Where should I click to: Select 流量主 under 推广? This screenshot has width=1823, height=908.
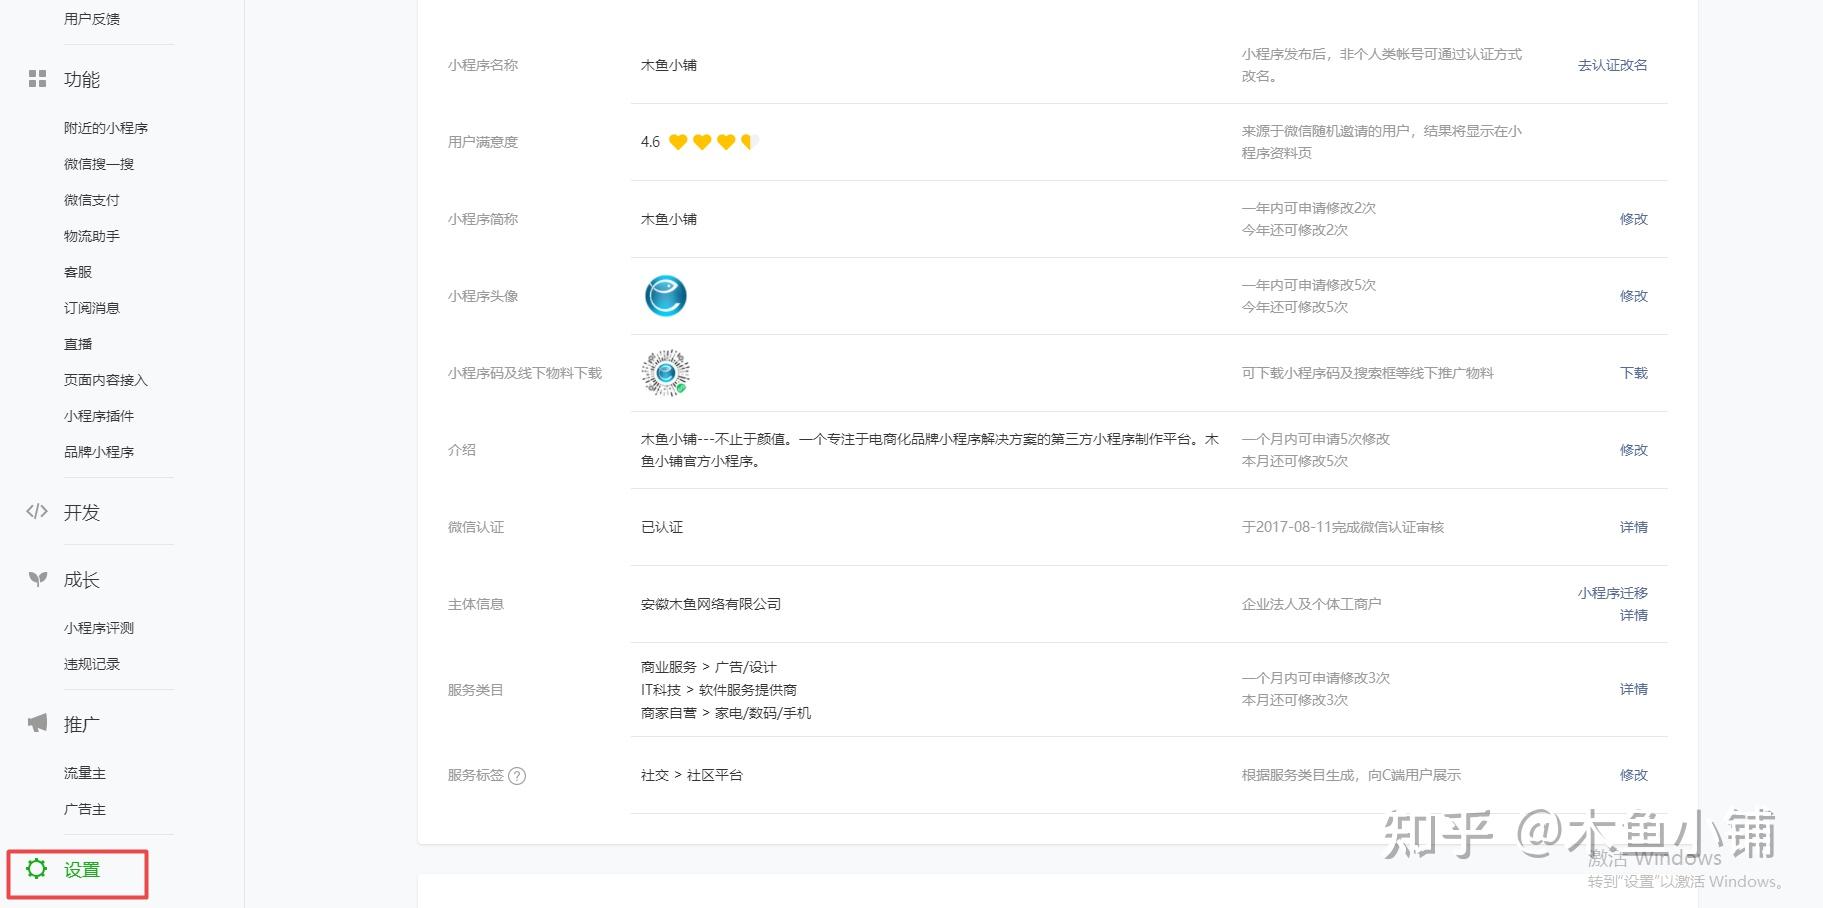pyautogui.click(x=85, y=773)
